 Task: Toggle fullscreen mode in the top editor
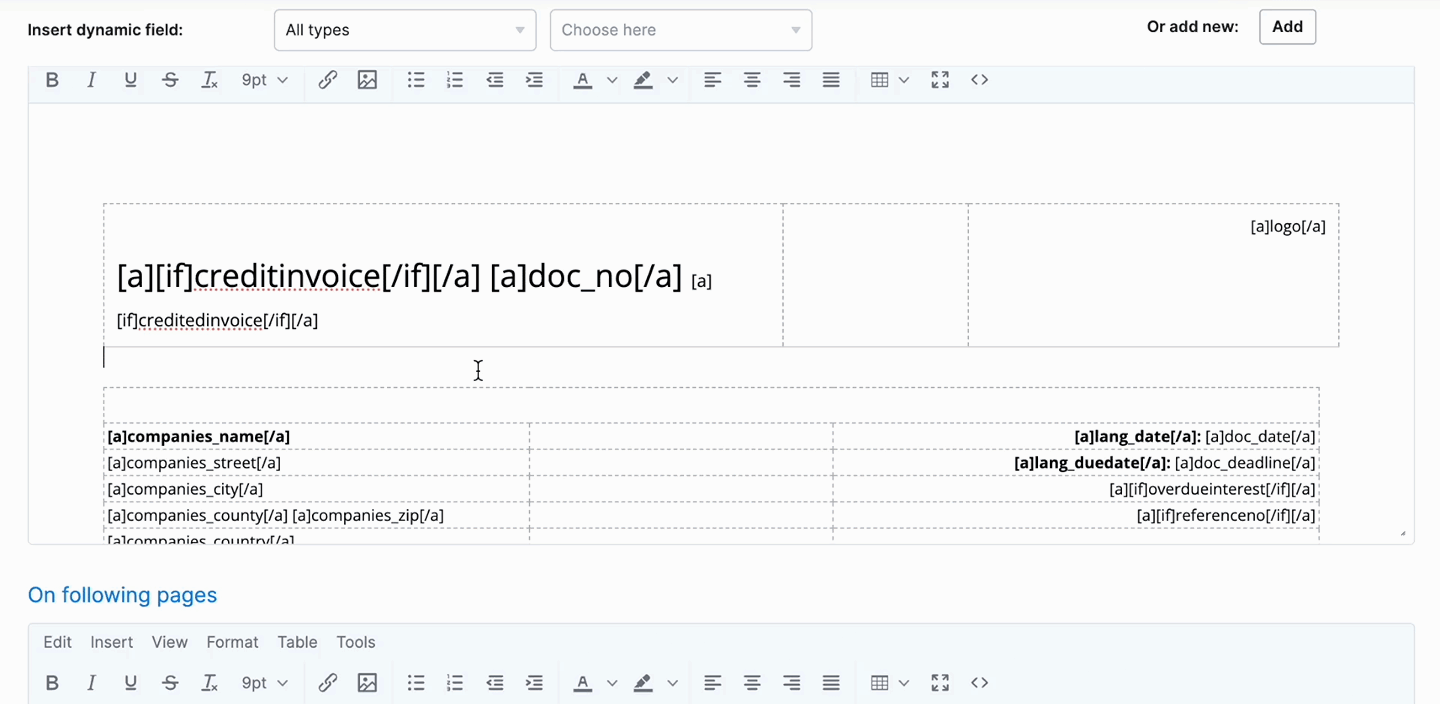(x=940, y=80)
